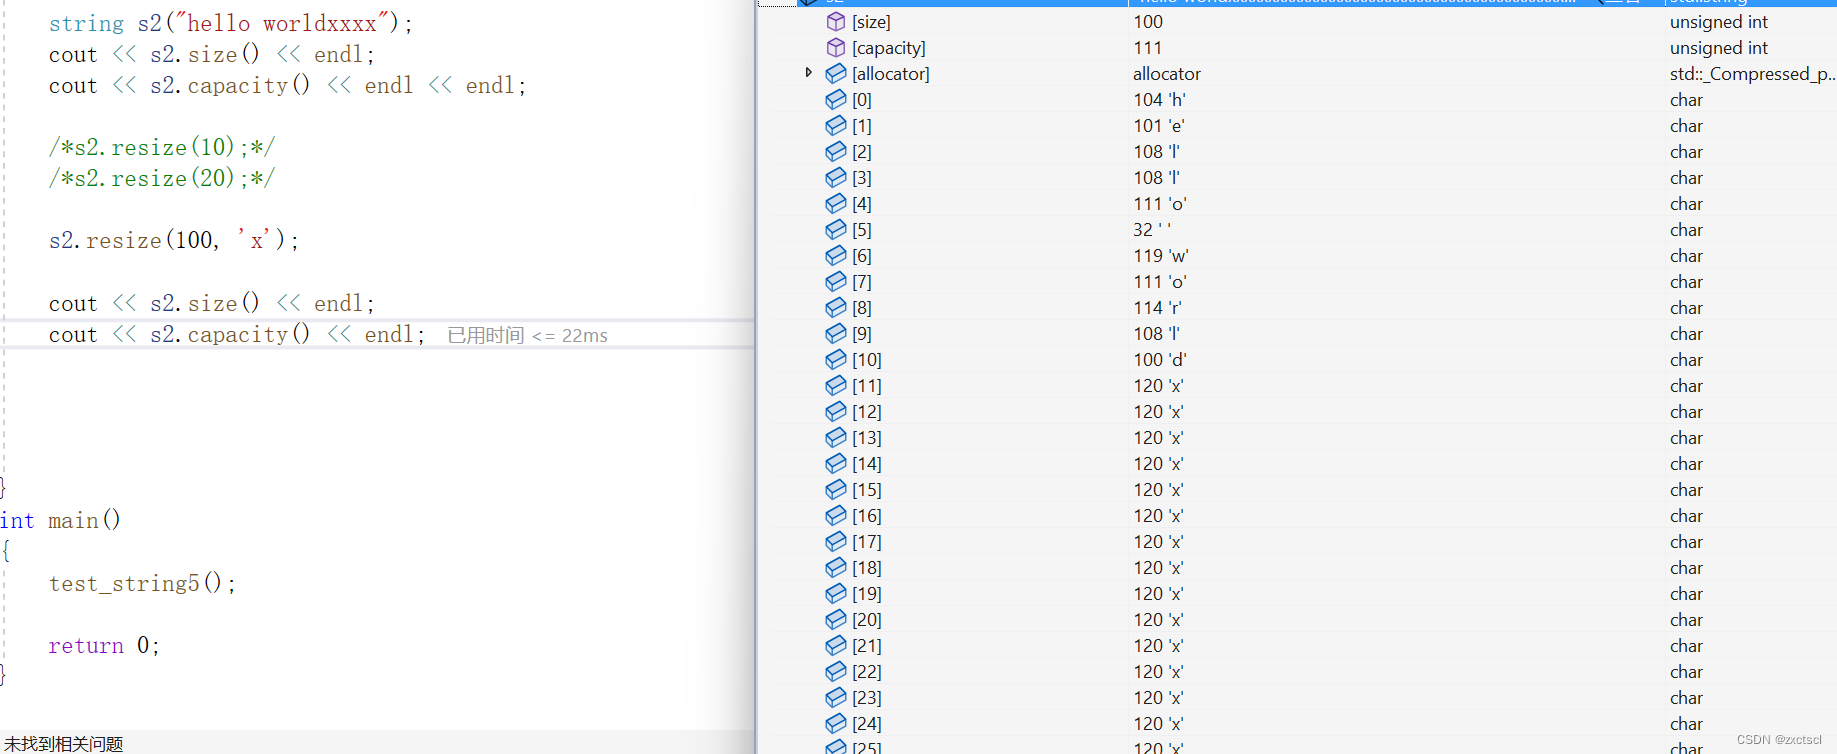Click the unsigned int type of [capacity]
This screenshot has height=754, width=1837.
1719,48
